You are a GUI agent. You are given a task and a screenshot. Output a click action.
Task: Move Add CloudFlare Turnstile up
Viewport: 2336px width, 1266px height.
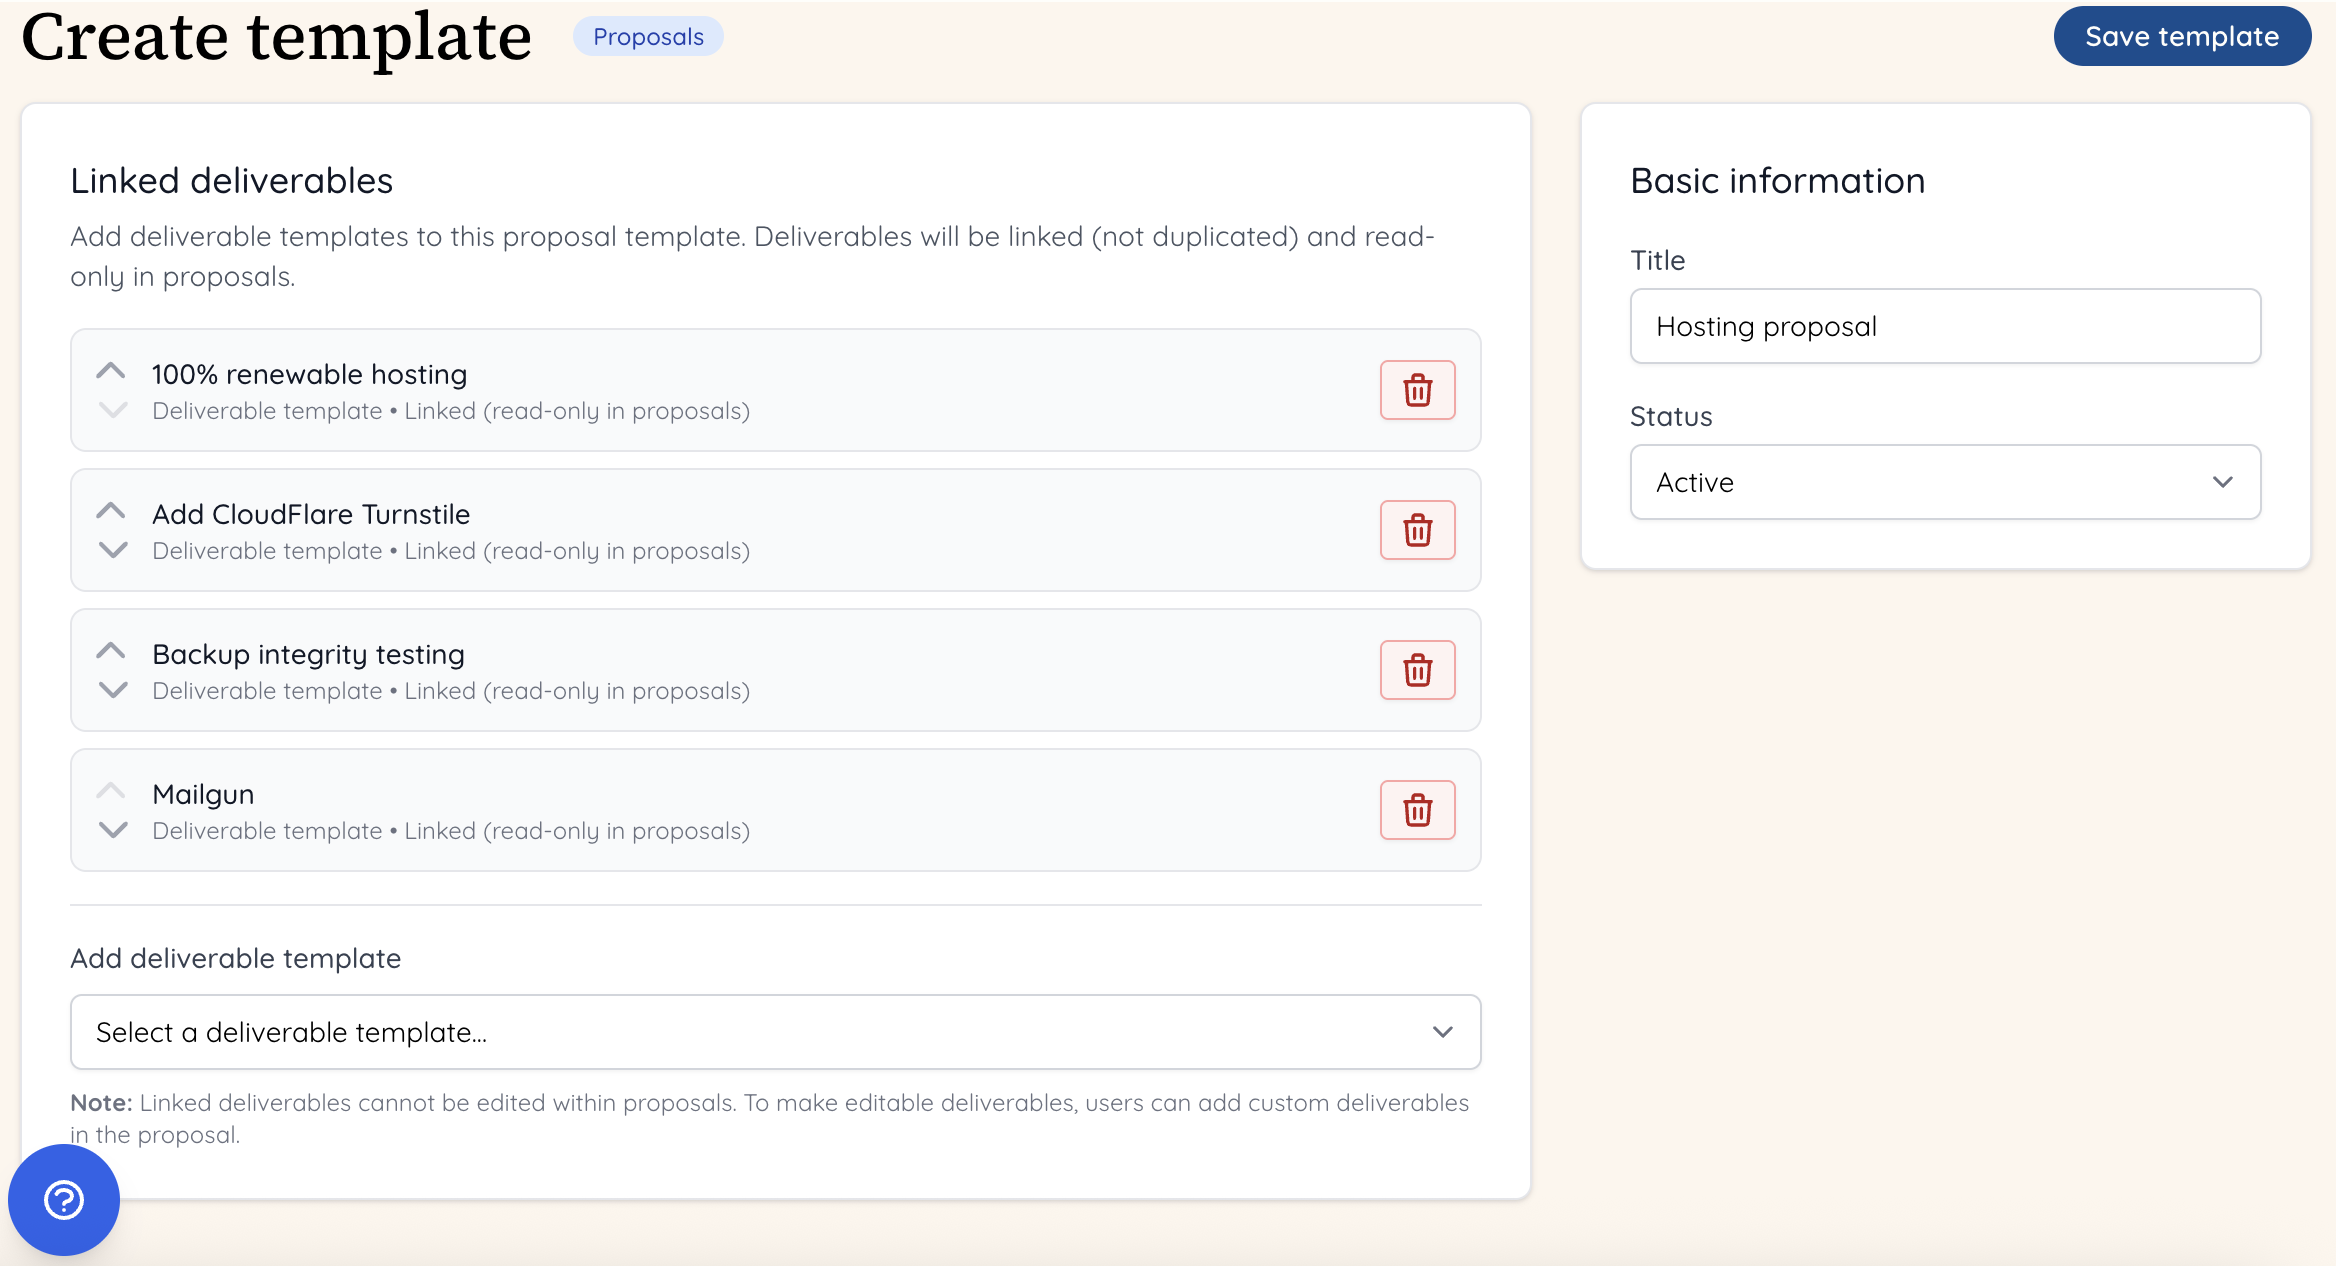click(111, 511)
